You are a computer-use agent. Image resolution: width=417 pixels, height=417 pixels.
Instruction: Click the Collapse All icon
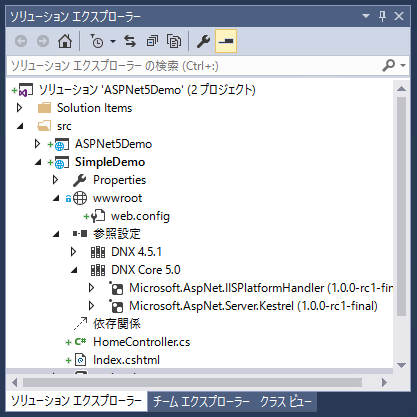pos(152,41)
